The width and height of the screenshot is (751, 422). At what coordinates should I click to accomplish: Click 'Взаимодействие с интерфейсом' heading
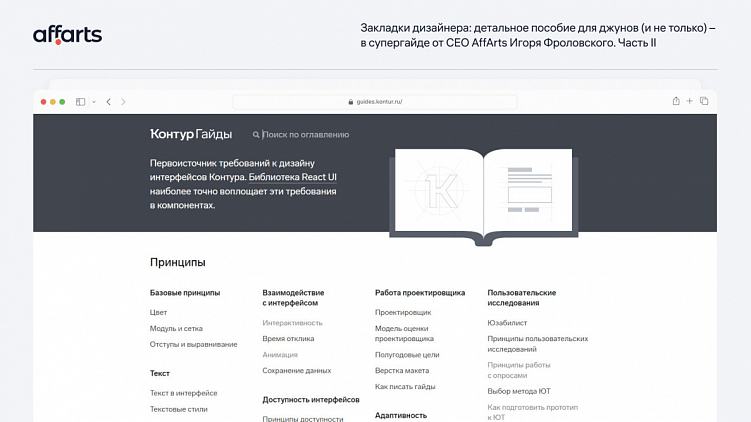click(x=293, y=298)
